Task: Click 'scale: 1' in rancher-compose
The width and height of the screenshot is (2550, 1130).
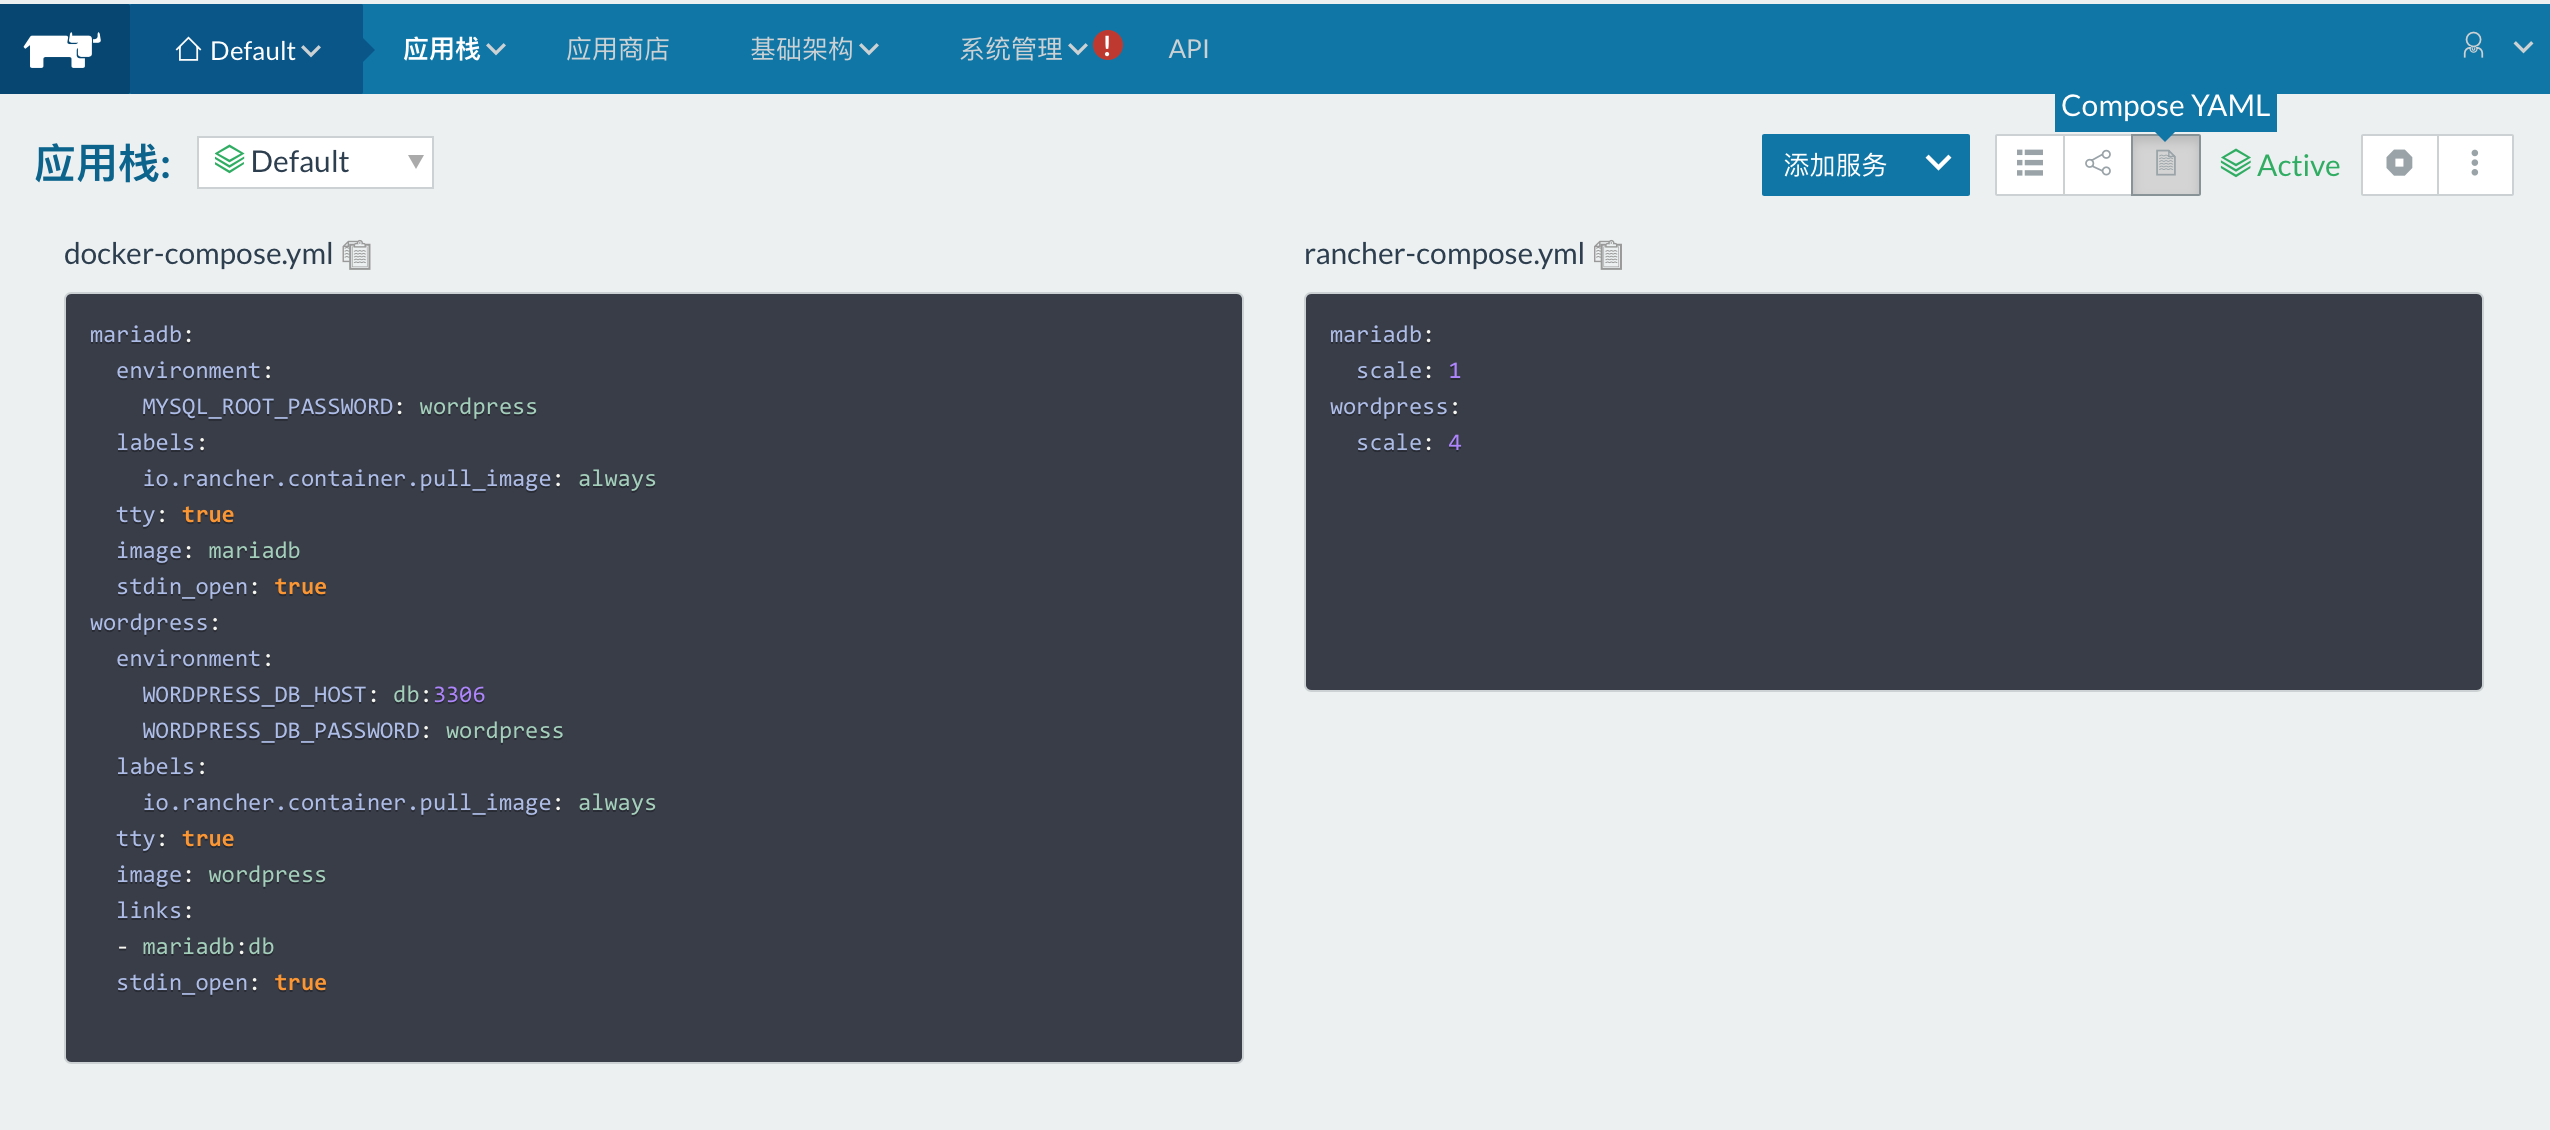Action: (x=1408, y=370)
